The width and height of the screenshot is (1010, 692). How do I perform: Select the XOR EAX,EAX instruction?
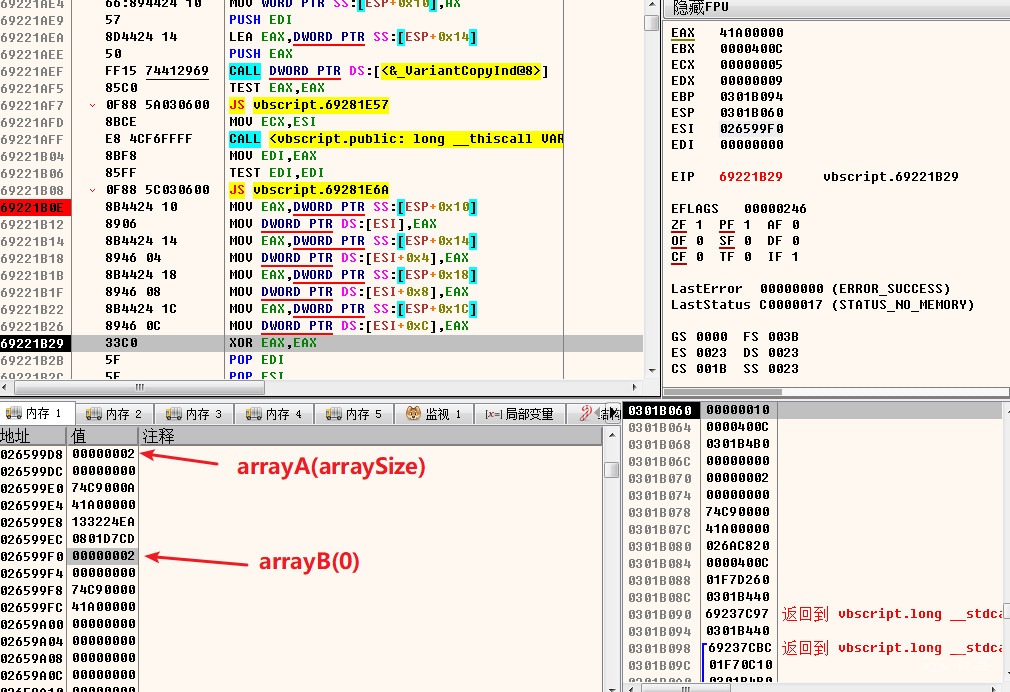click(273, 343)
